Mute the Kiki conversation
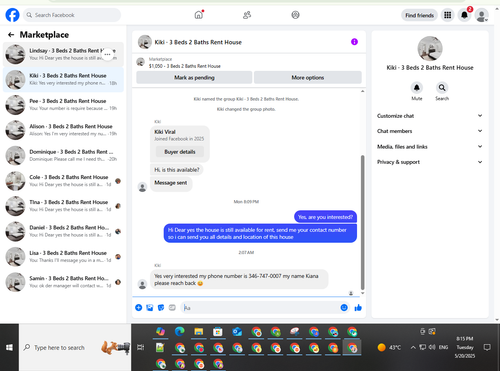Viewport: 500px width, 371px height. click(417, 88)
